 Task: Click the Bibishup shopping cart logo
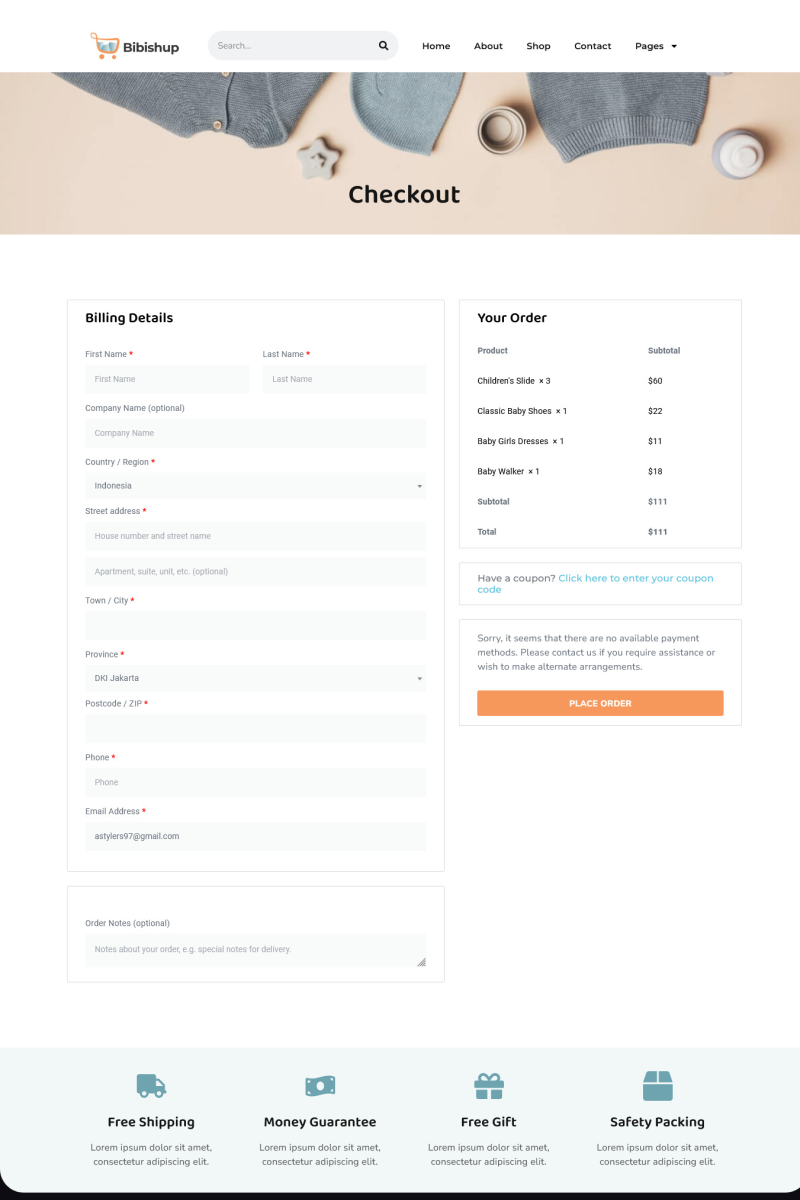pyautogui.click(x=104, y=45)
